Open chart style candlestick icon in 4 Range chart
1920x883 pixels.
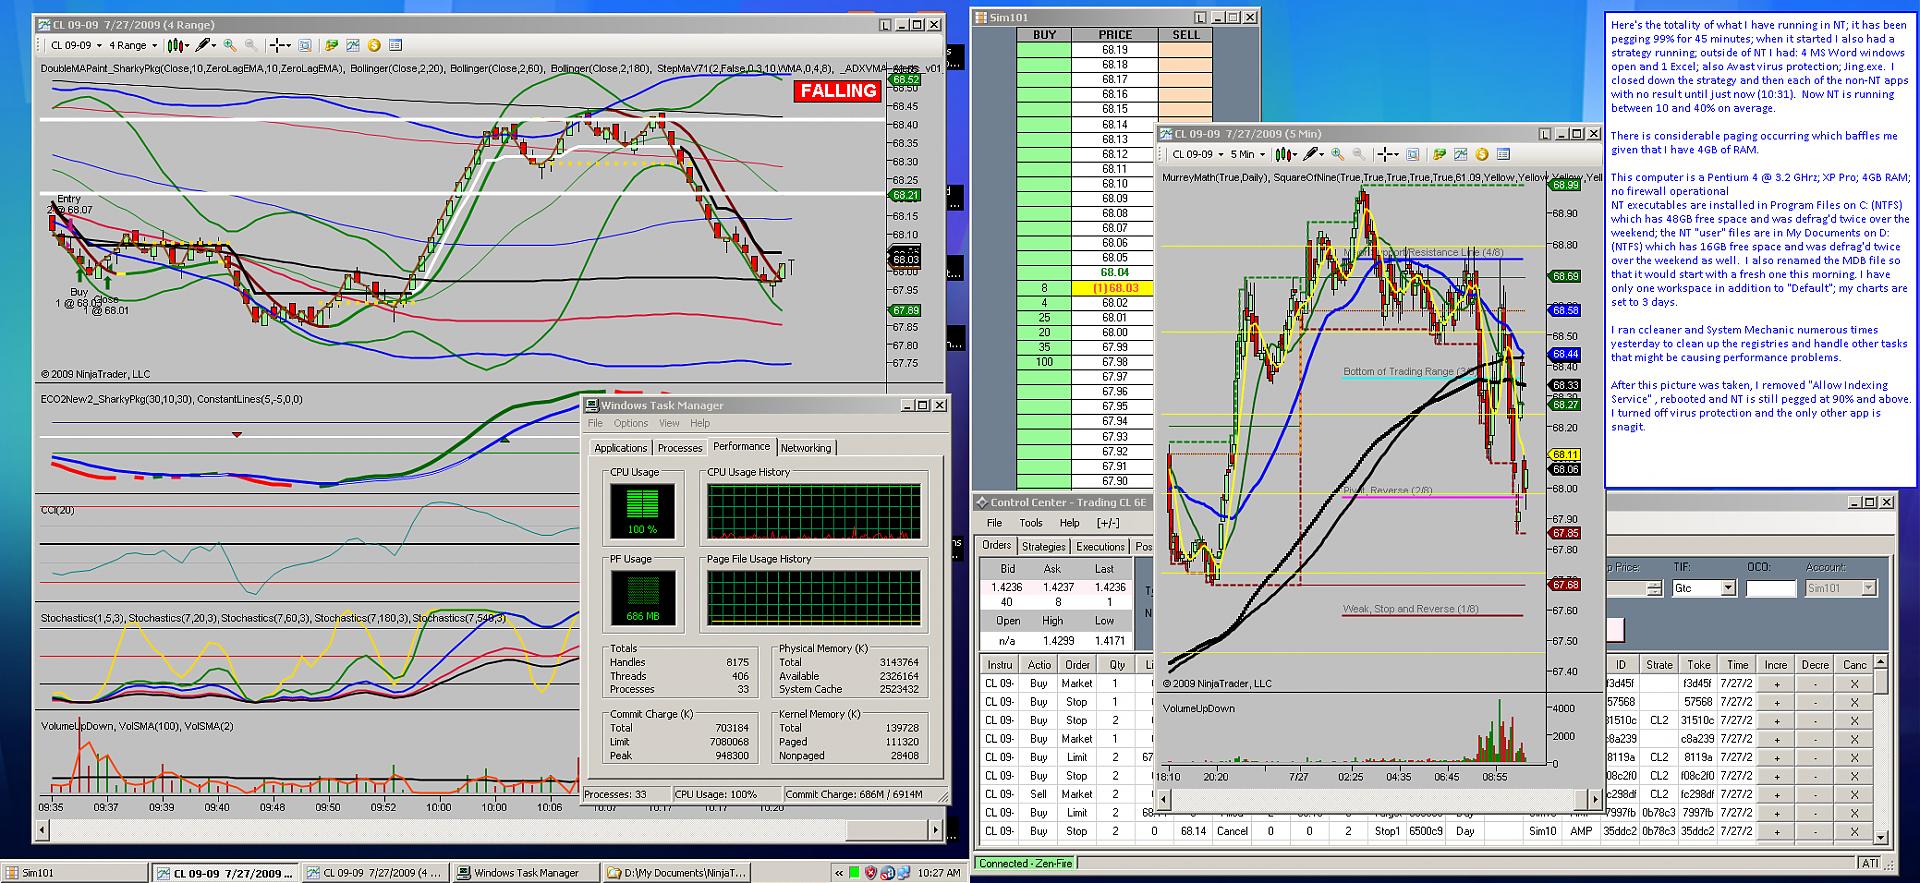[x=177, y=45]
